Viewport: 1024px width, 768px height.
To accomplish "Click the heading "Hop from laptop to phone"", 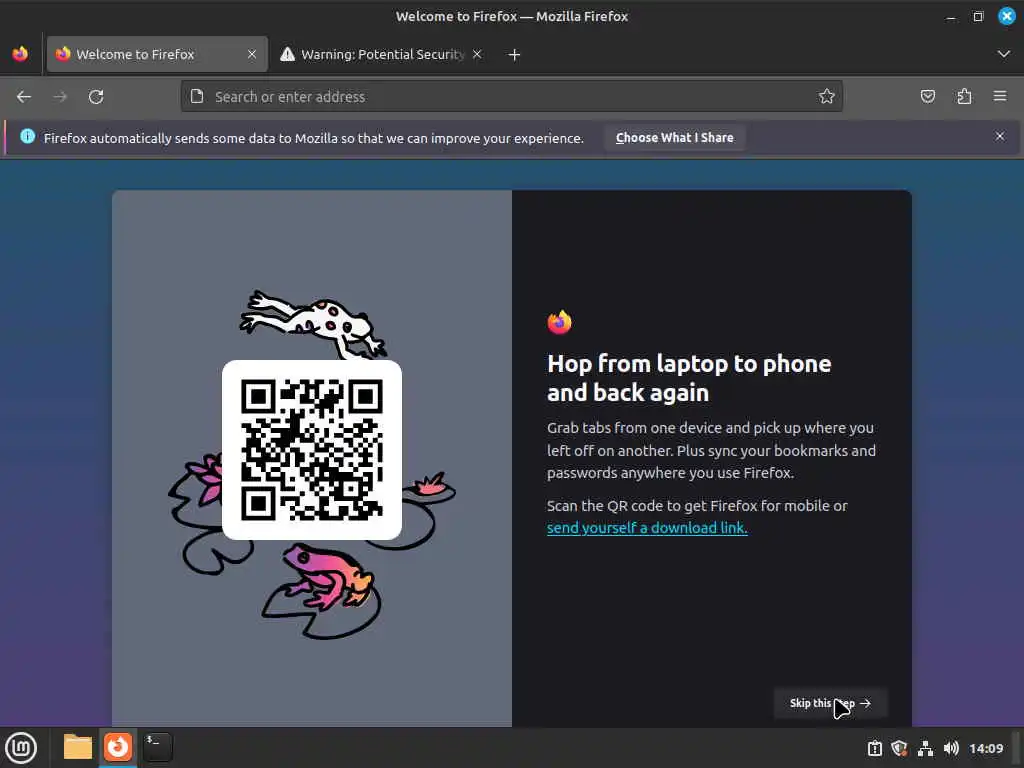I will coord(689,364).
